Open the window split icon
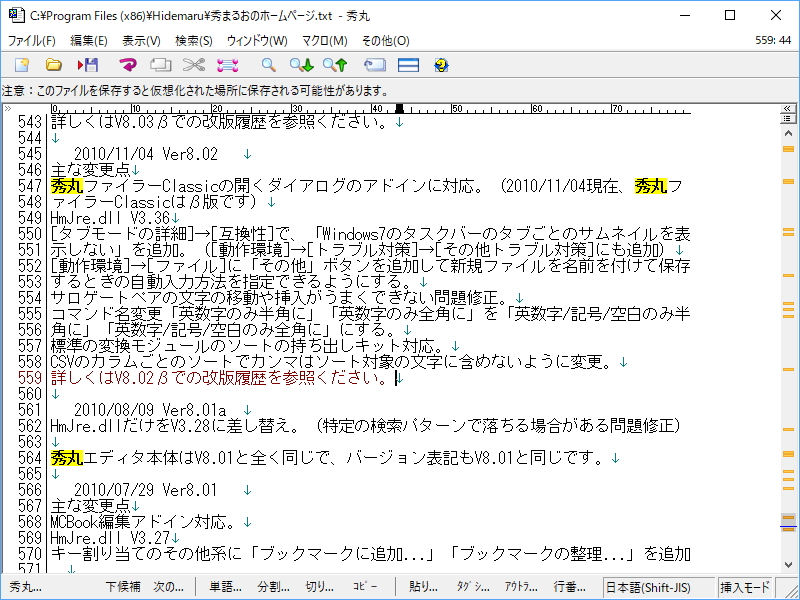This screenshot has width=800, height=600. 410,65
